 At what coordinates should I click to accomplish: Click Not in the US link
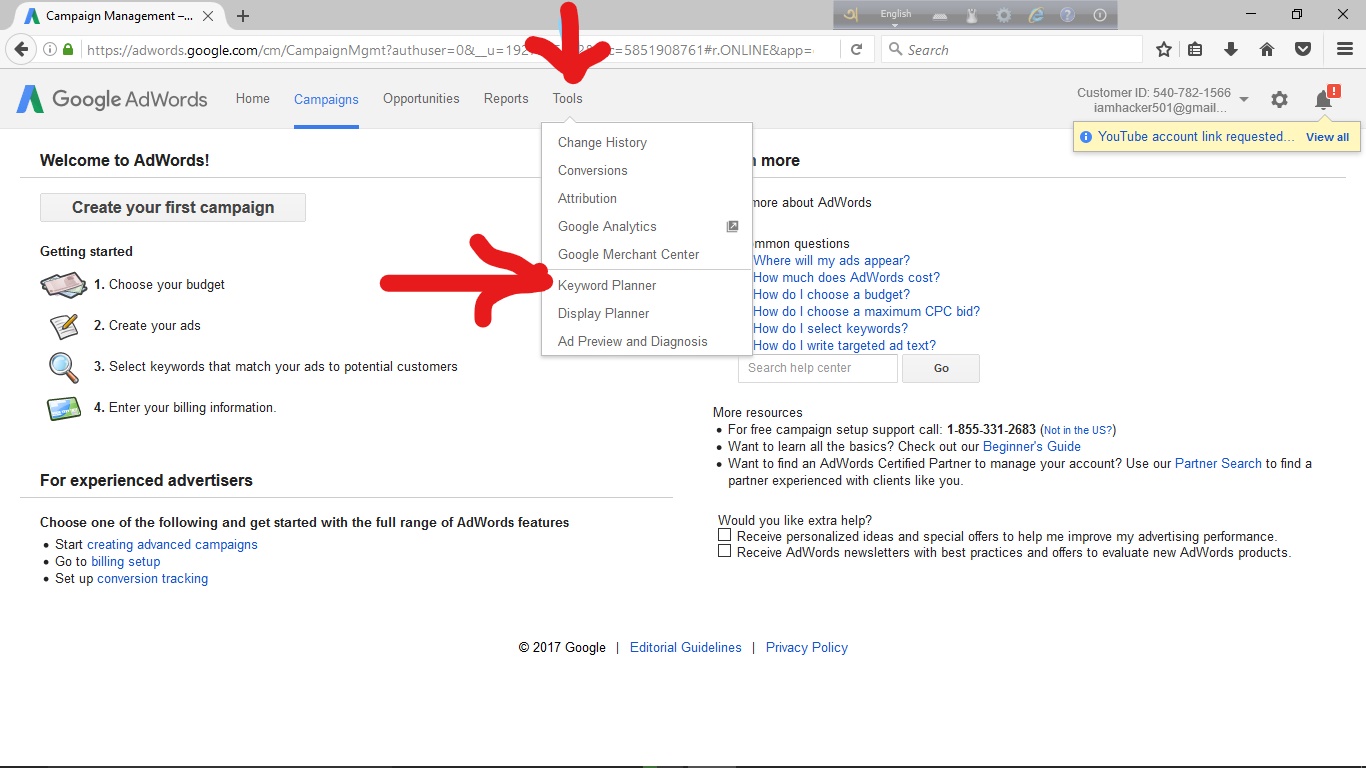[x=1078, y=430]
